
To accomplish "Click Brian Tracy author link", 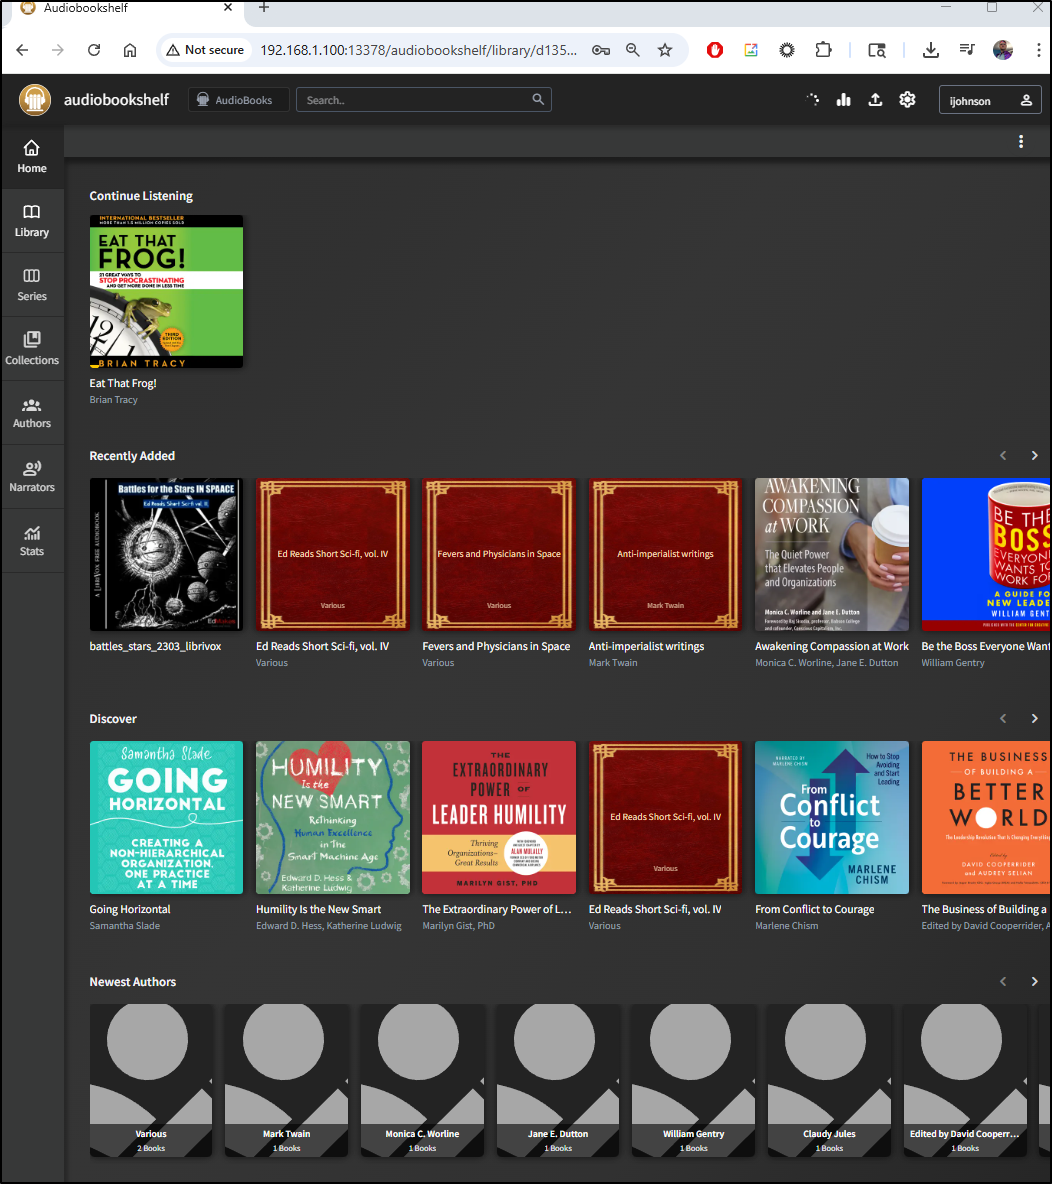I will (113, 399).
